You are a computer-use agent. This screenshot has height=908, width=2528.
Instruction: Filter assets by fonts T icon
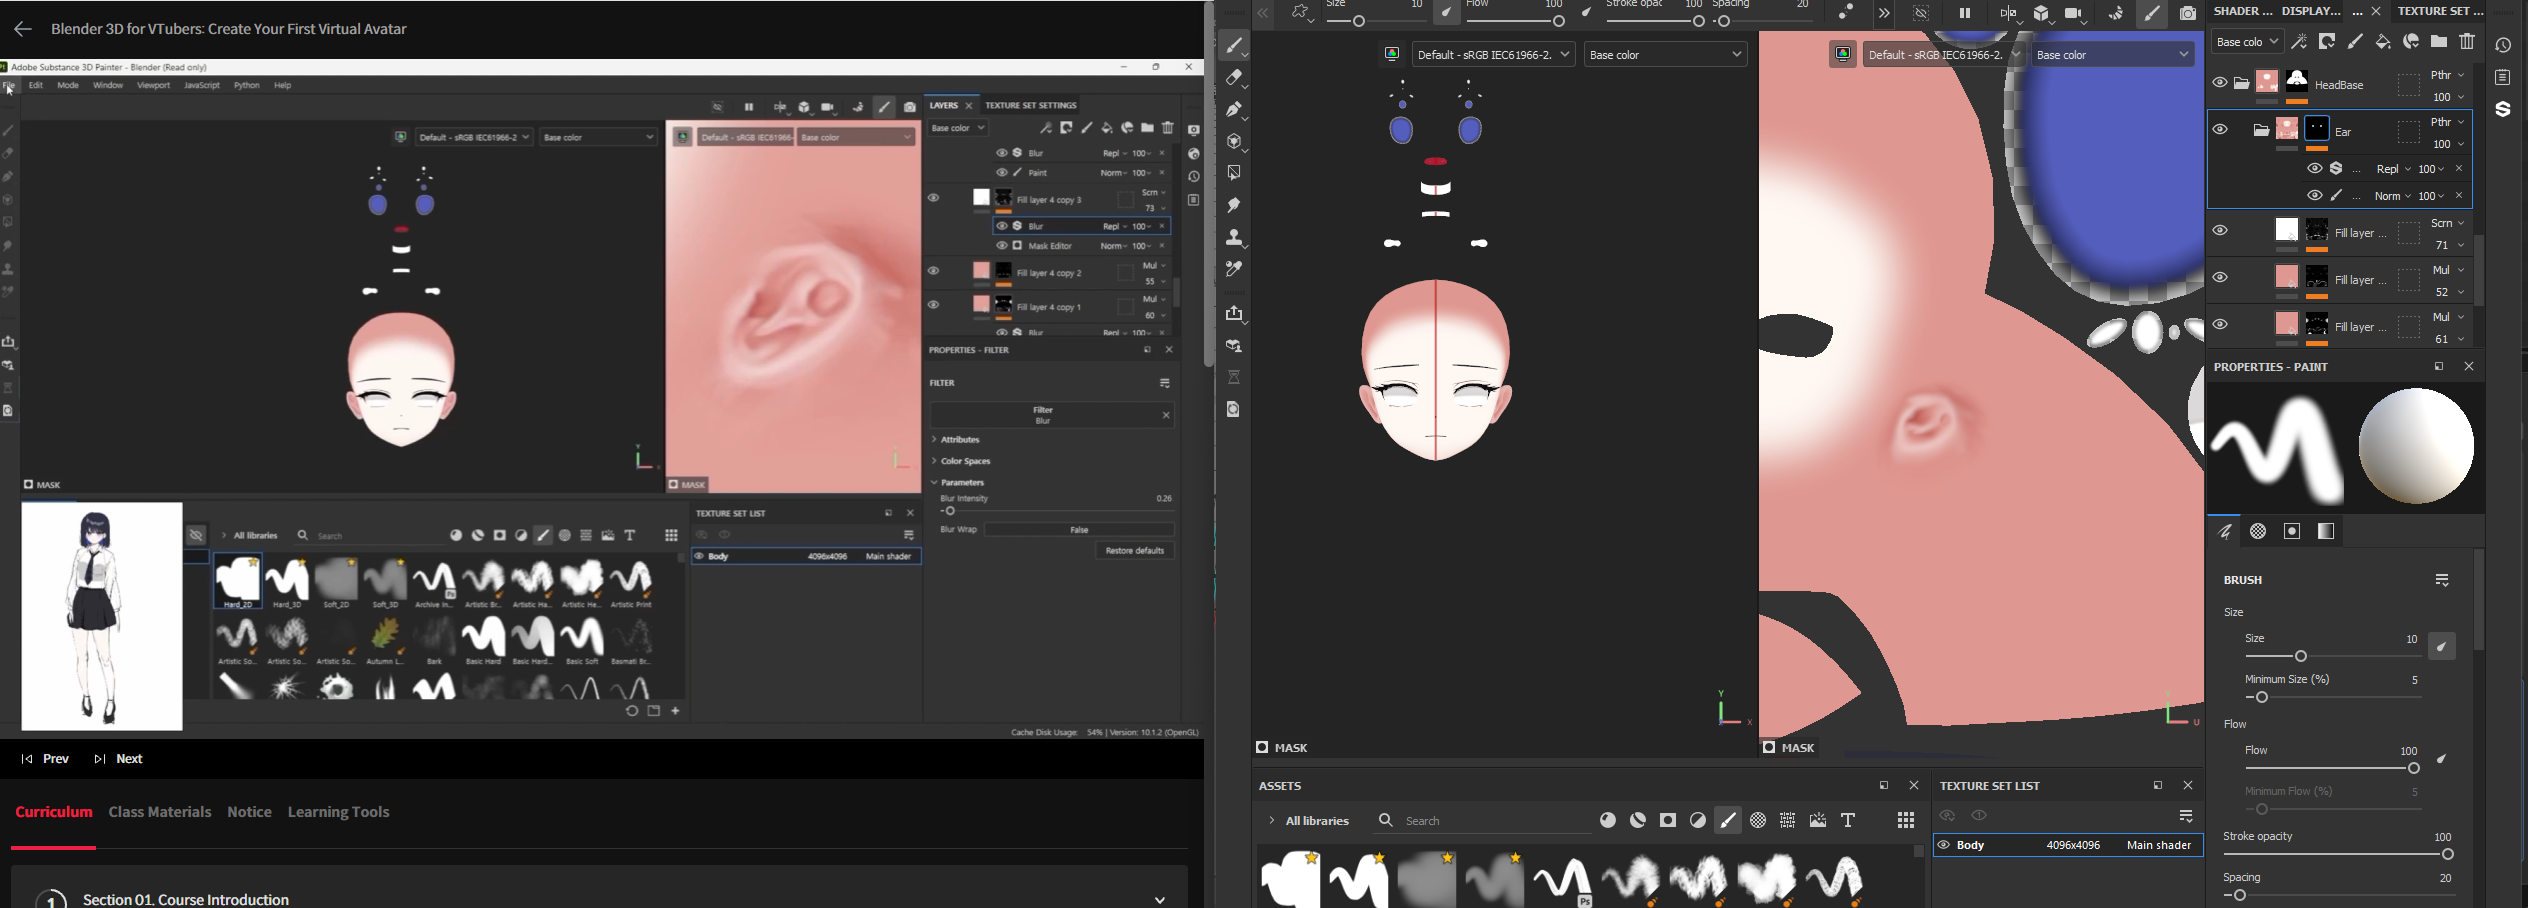click(1848, 821)
